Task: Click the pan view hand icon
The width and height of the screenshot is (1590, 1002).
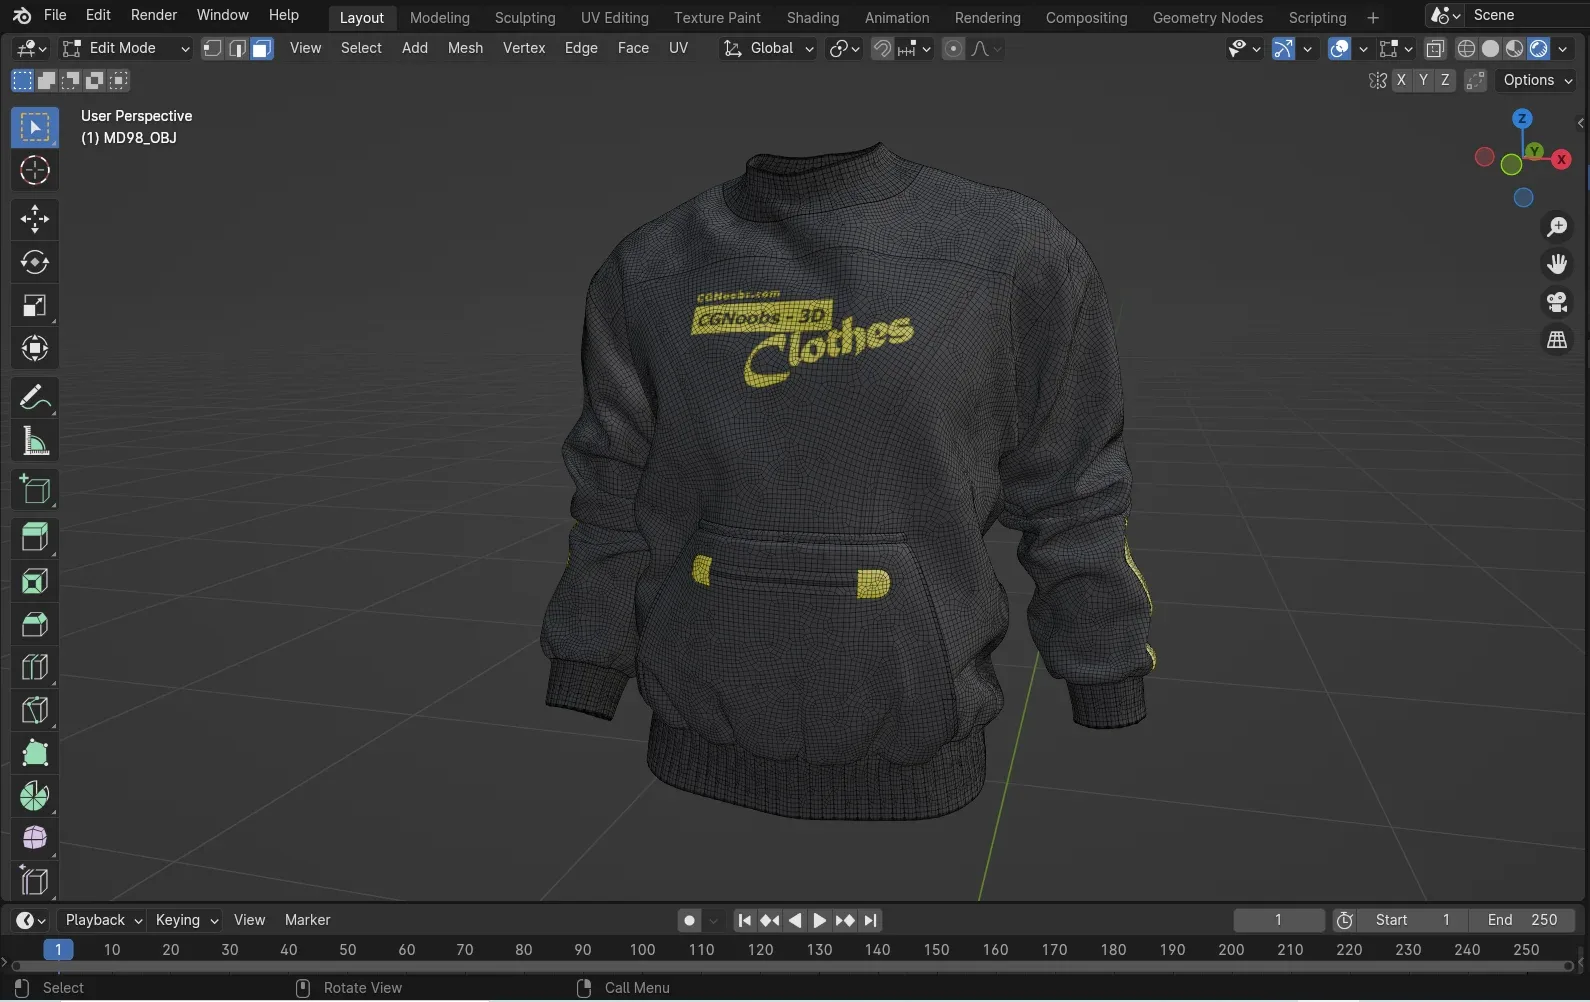Action: coord(1557,264)
